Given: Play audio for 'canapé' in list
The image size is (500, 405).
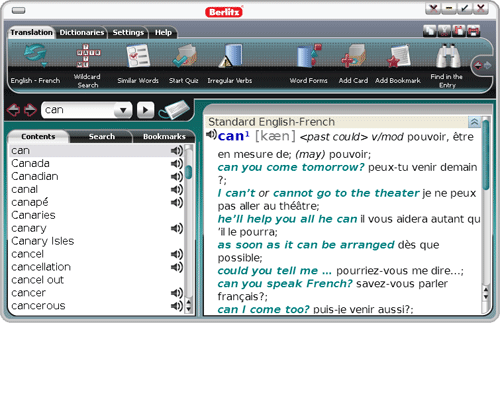Looking at the screenshot, I should [x=177, y=202].
